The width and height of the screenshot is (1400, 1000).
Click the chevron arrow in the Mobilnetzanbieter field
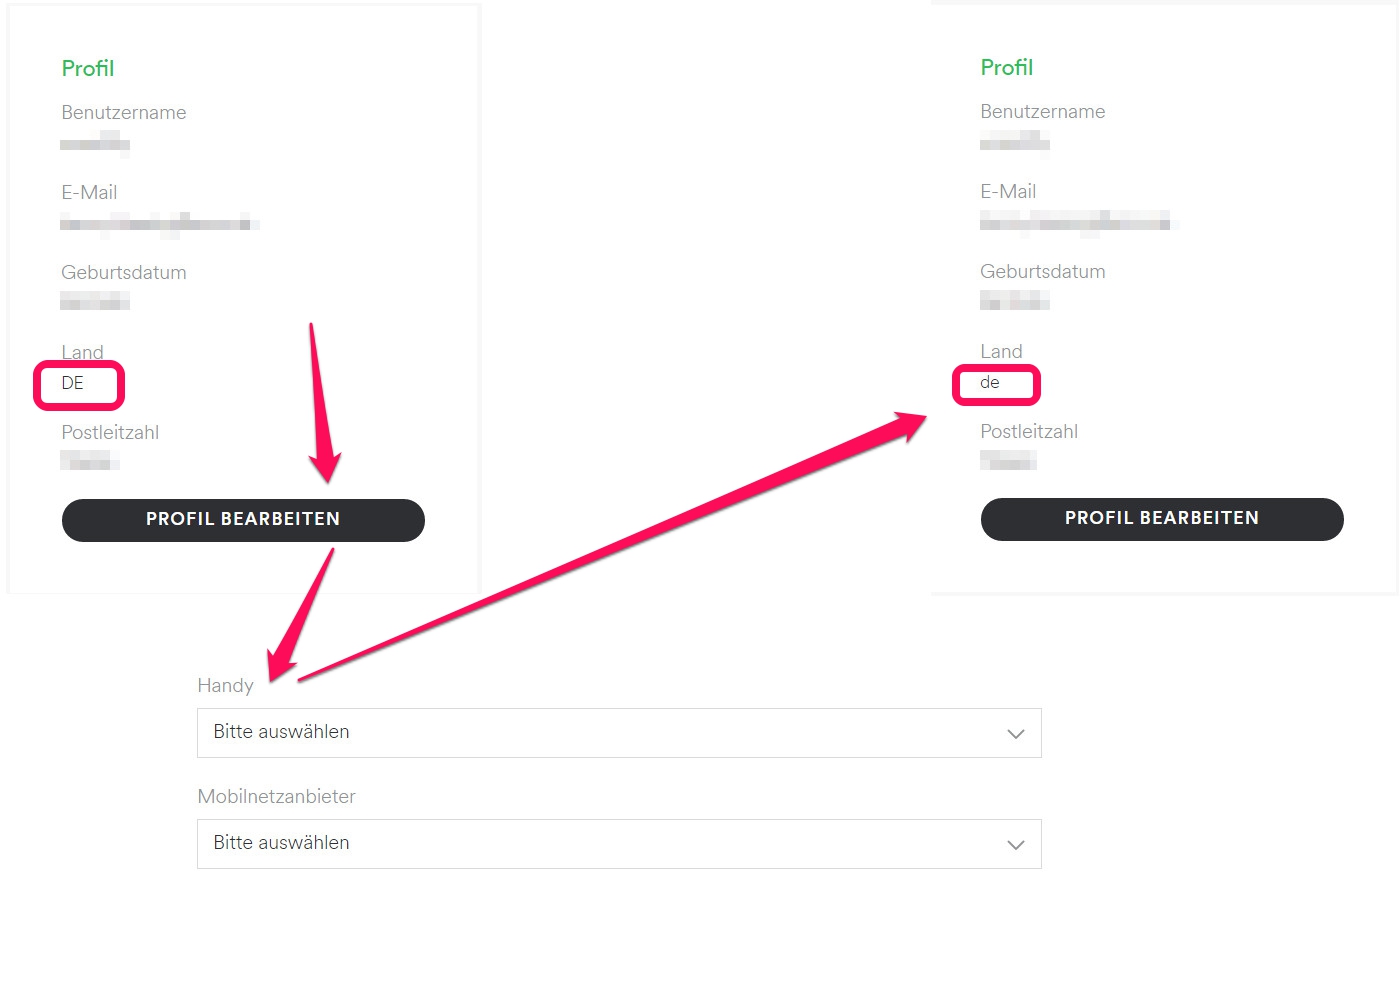[1016, 845]
